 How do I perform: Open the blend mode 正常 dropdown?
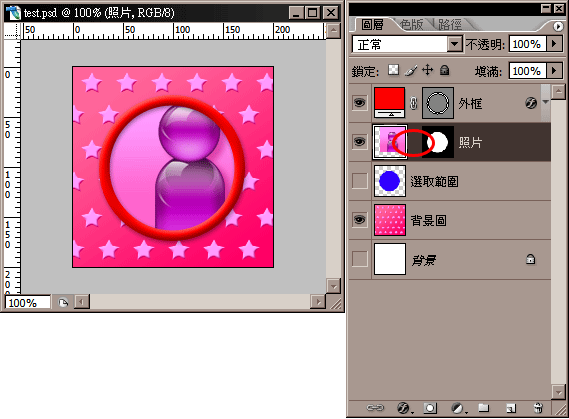455,44
